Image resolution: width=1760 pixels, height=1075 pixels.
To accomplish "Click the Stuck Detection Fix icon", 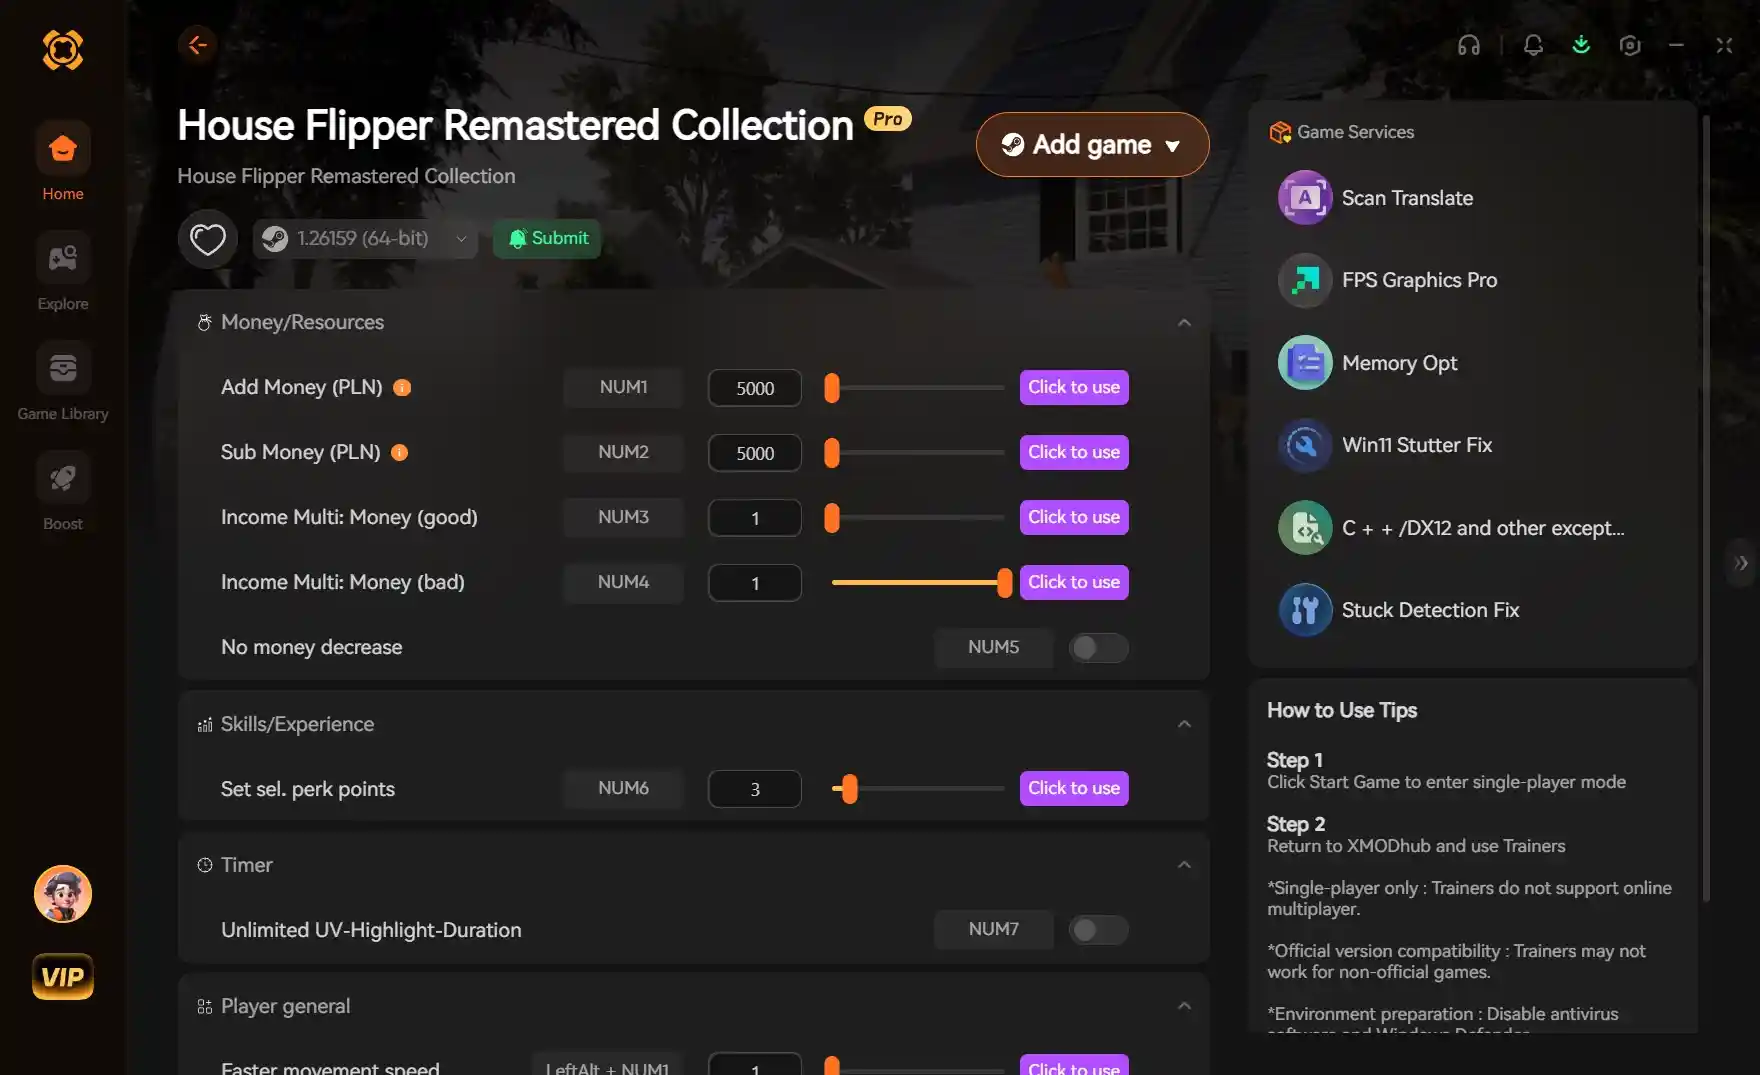I will pyautogui.click(x=1305, y=610).
